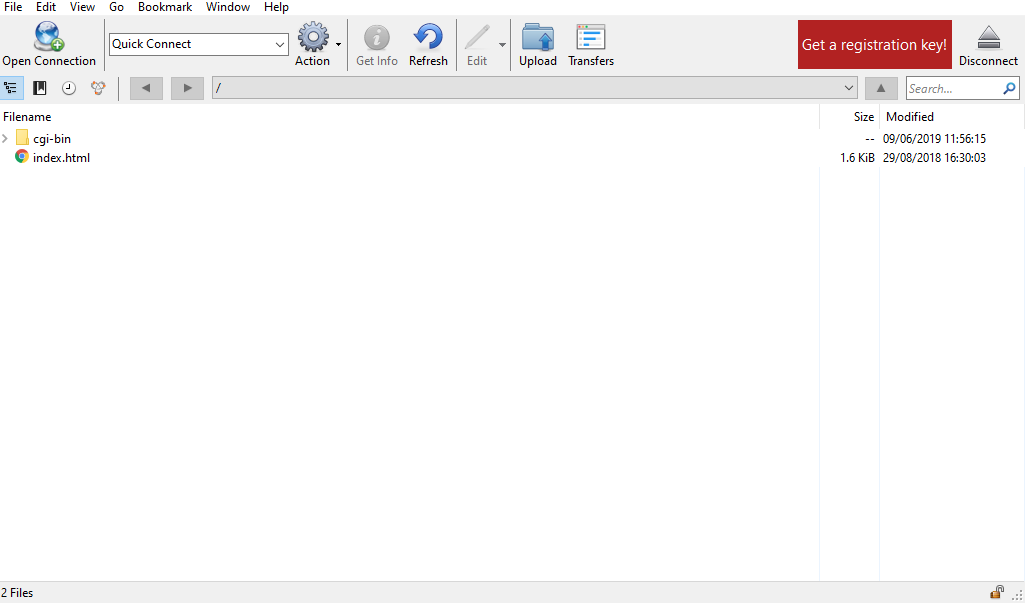Go up to the parent directory

point(881,88)
